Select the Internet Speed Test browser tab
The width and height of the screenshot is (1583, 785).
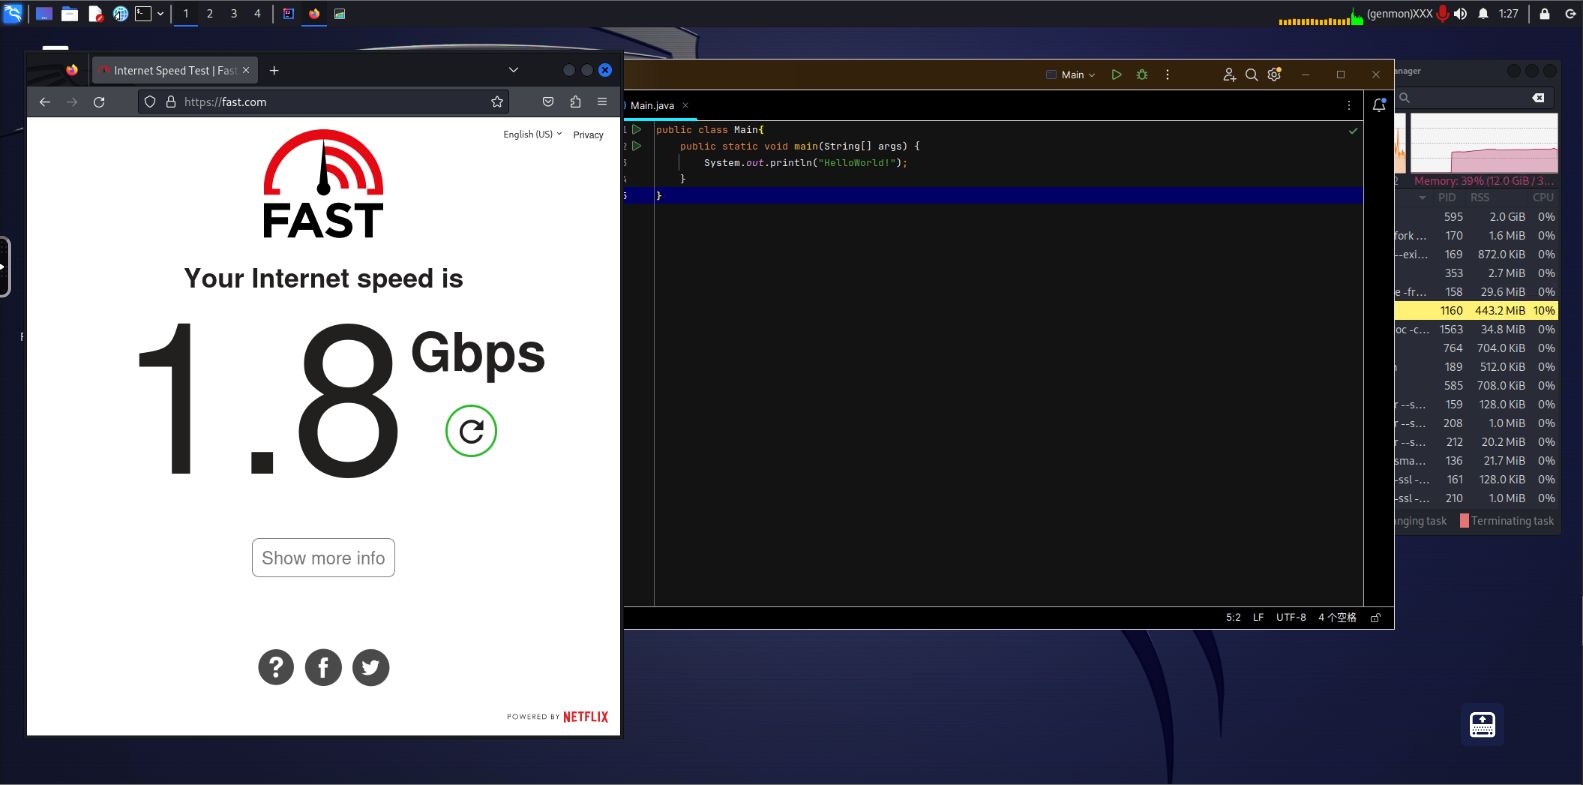pyautogui.click(x=175, y=70)
